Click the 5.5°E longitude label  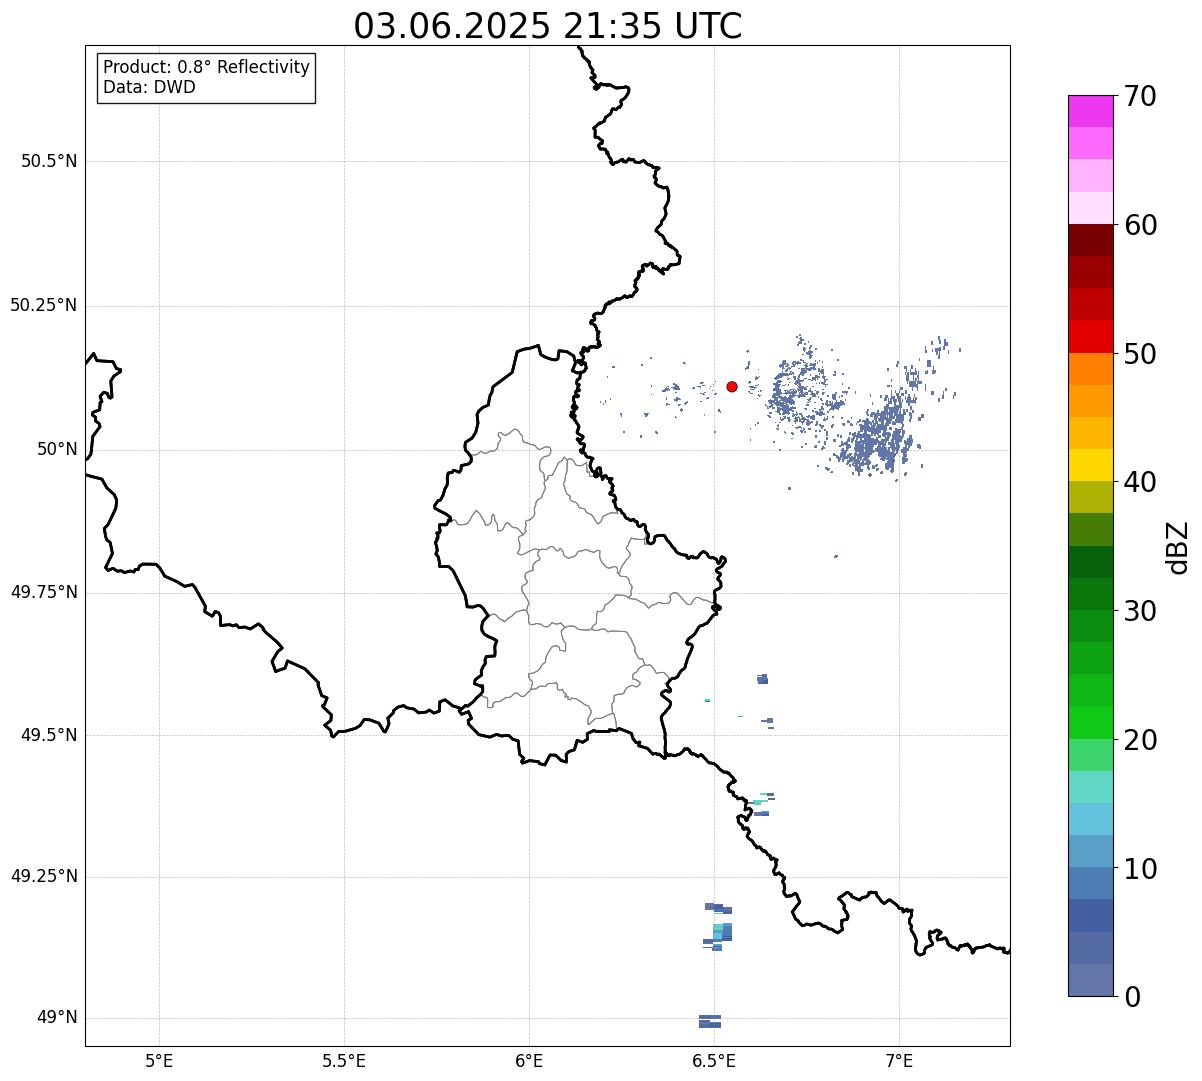pyautogui.click(x=344, y=1060)
